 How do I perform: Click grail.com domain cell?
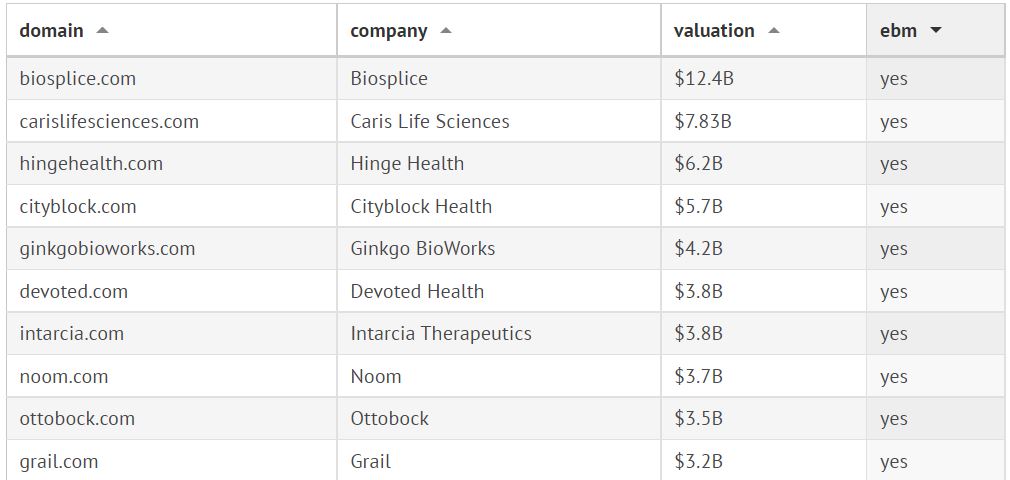(59, 462)
